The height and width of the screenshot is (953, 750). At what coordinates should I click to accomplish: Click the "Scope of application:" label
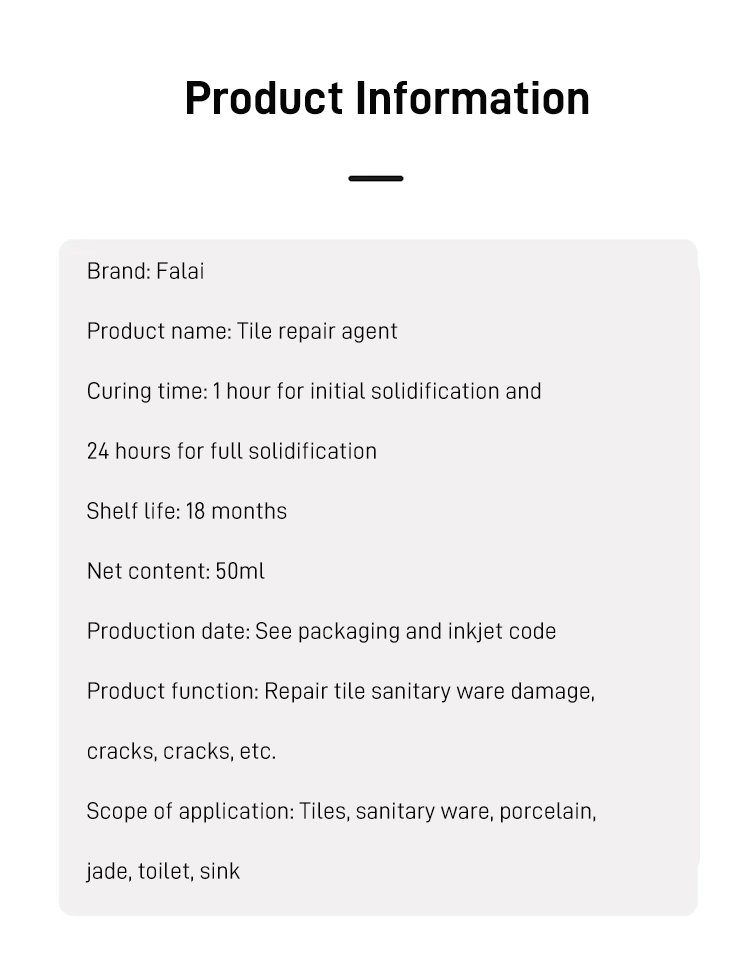[x=190, y=811]
